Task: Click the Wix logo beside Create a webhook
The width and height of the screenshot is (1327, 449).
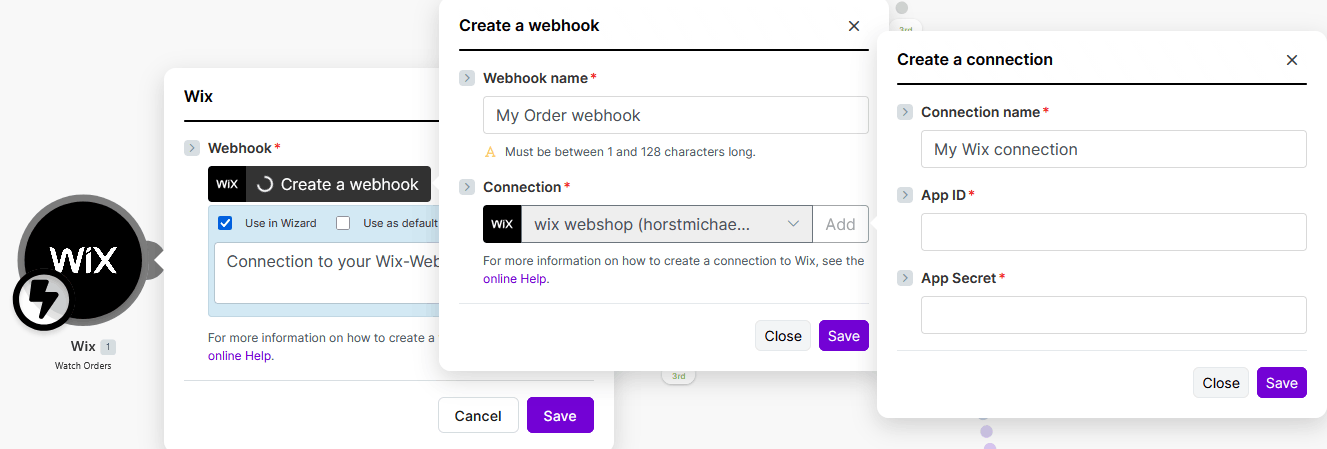Action: 227,184
